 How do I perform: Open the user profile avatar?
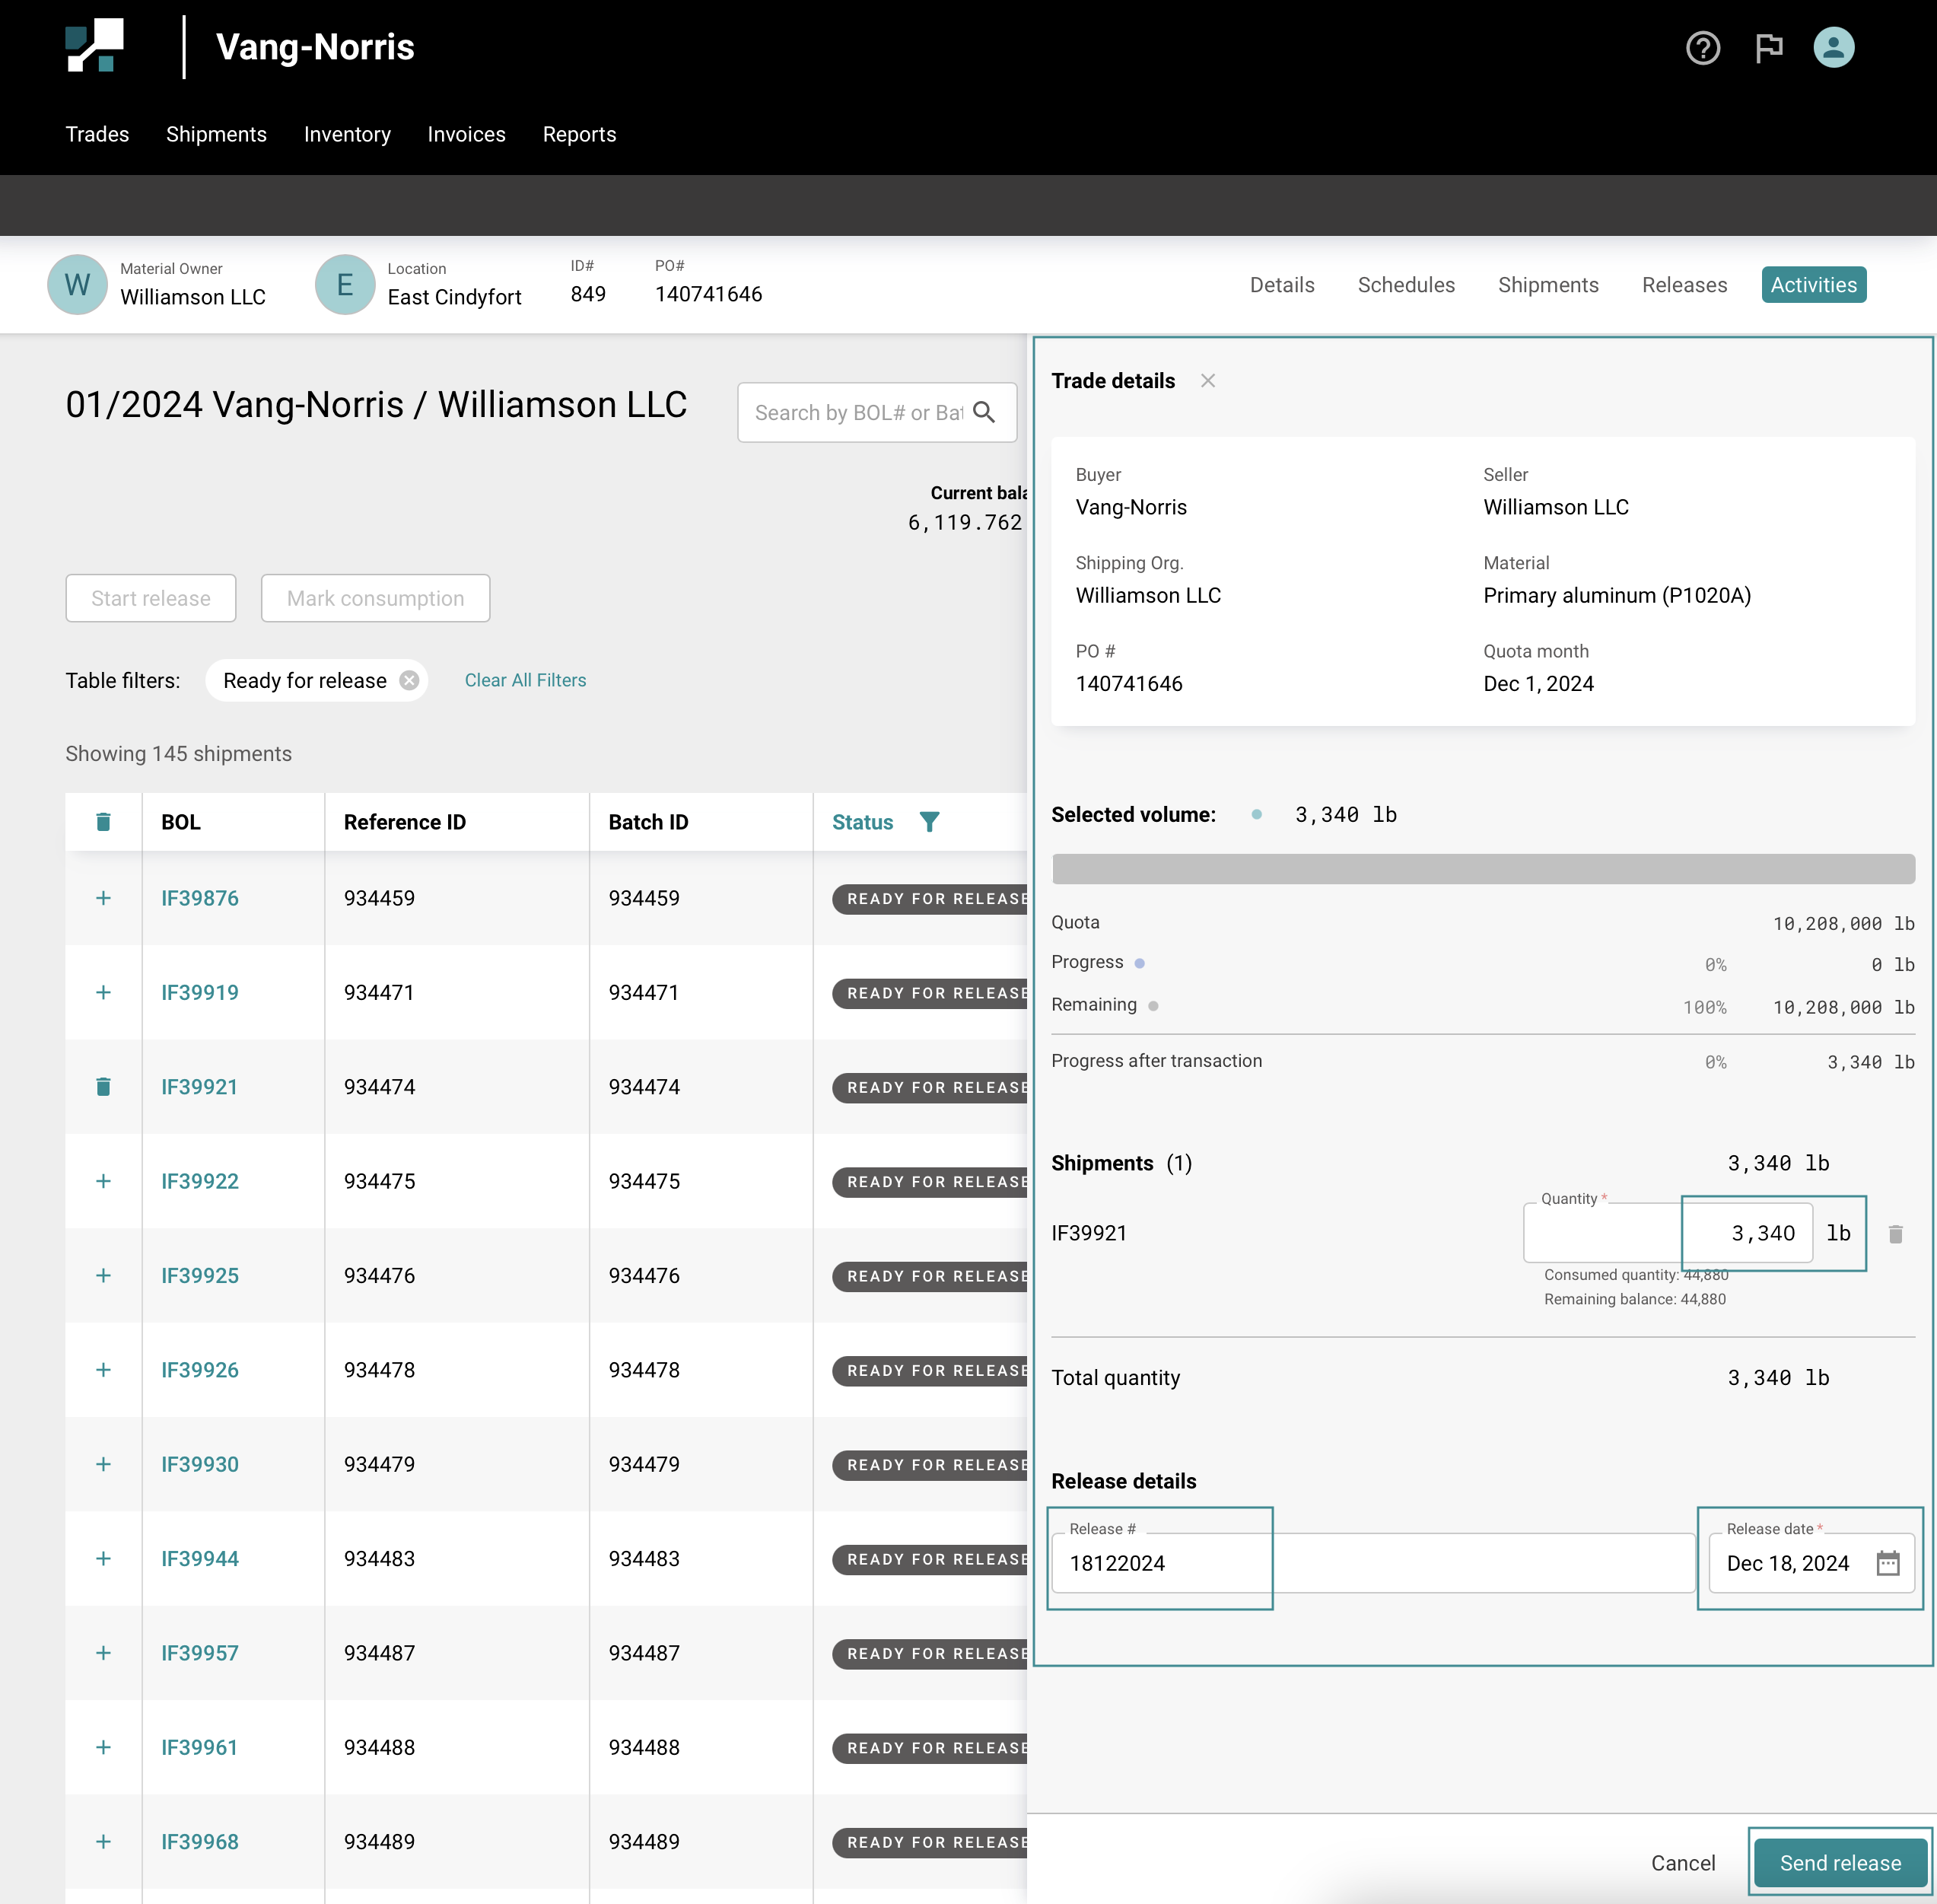1833,48
